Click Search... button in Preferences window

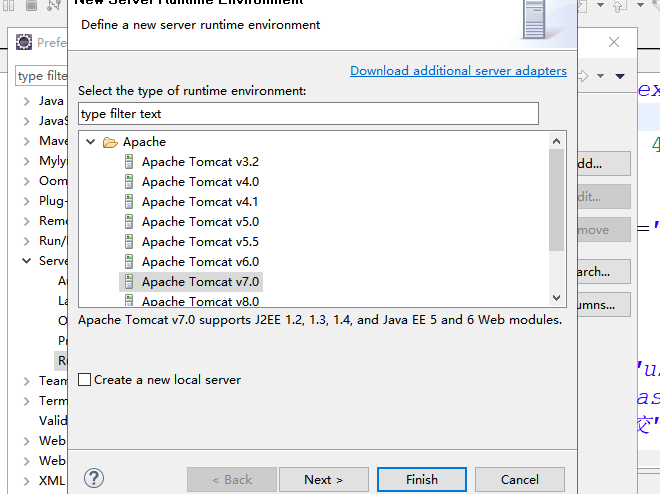604,272
